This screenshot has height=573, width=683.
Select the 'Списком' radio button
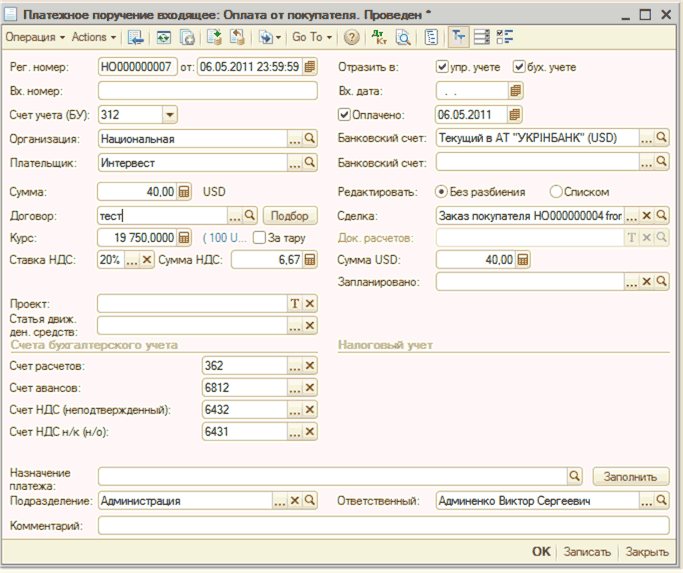click(557, 191)
